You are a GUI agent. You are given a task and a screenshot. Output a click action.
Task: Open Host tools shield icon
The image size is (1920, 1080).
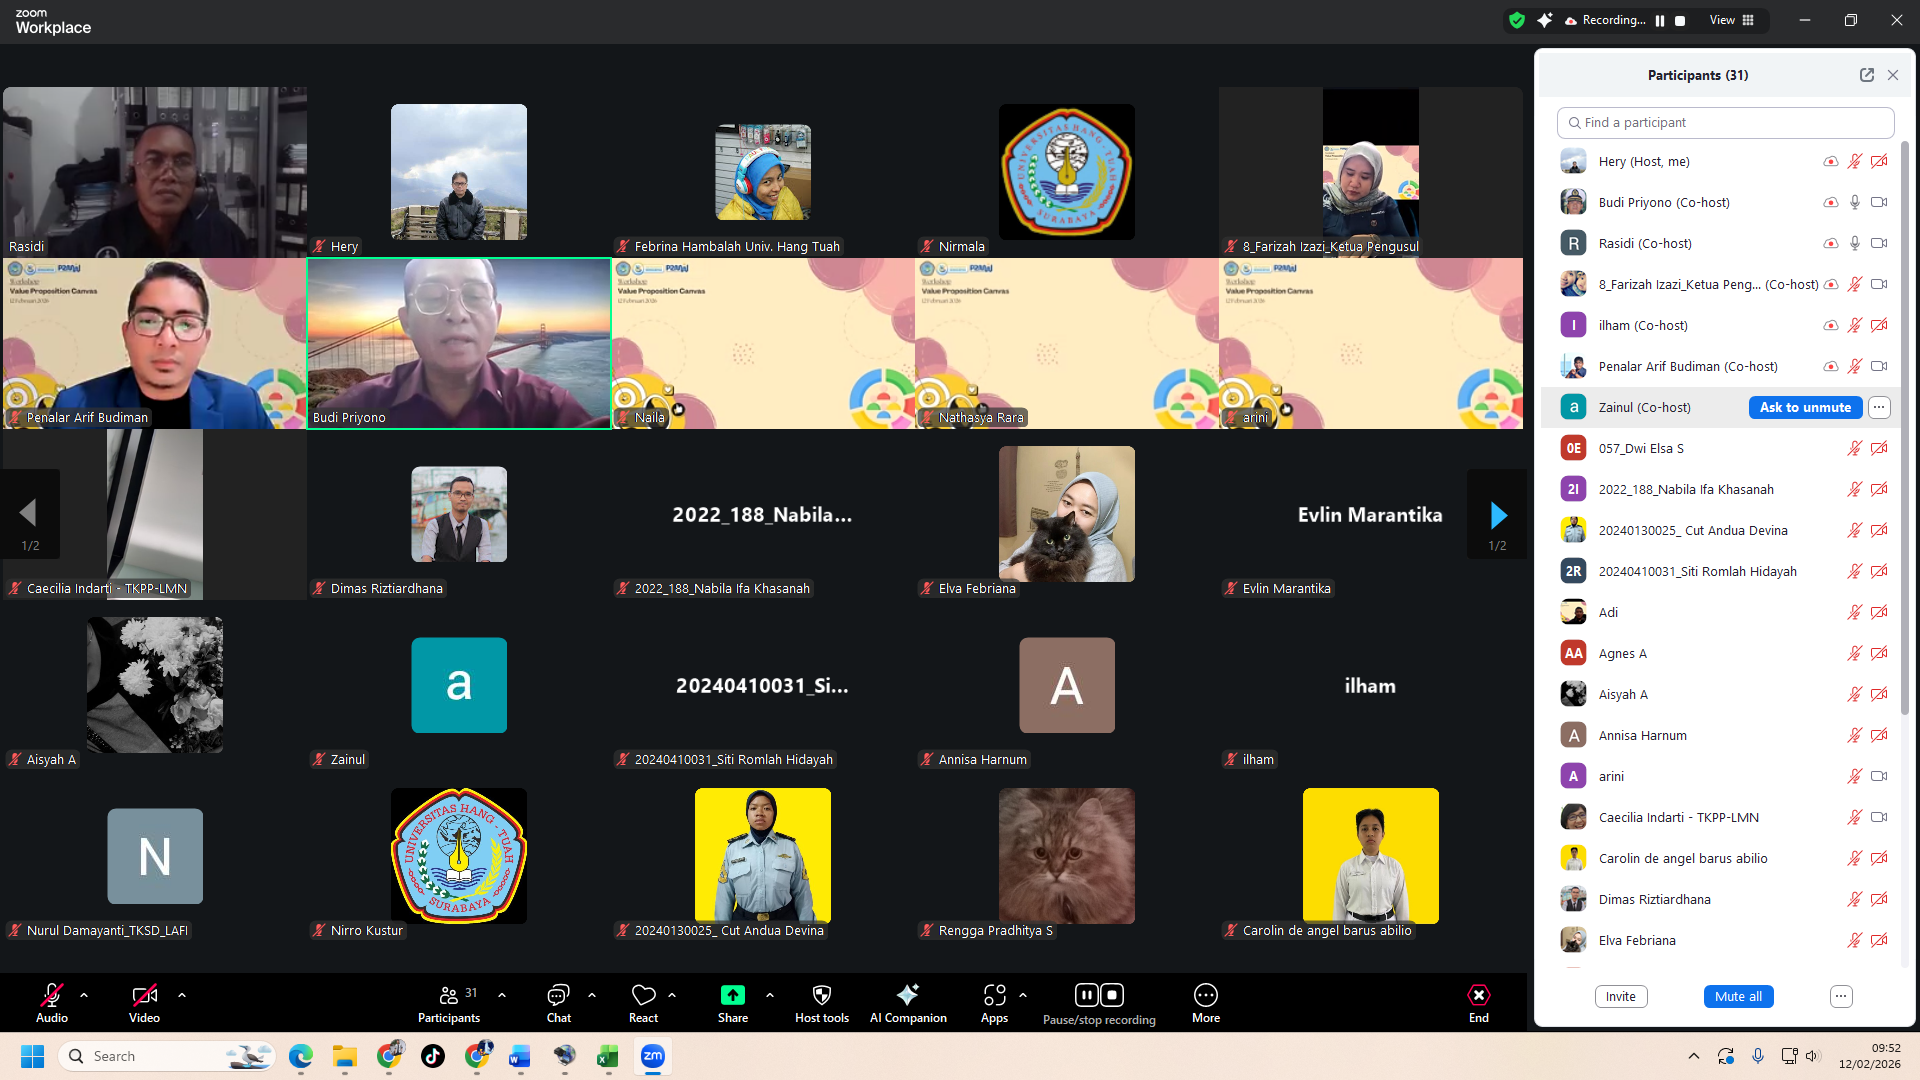(821, 995)
